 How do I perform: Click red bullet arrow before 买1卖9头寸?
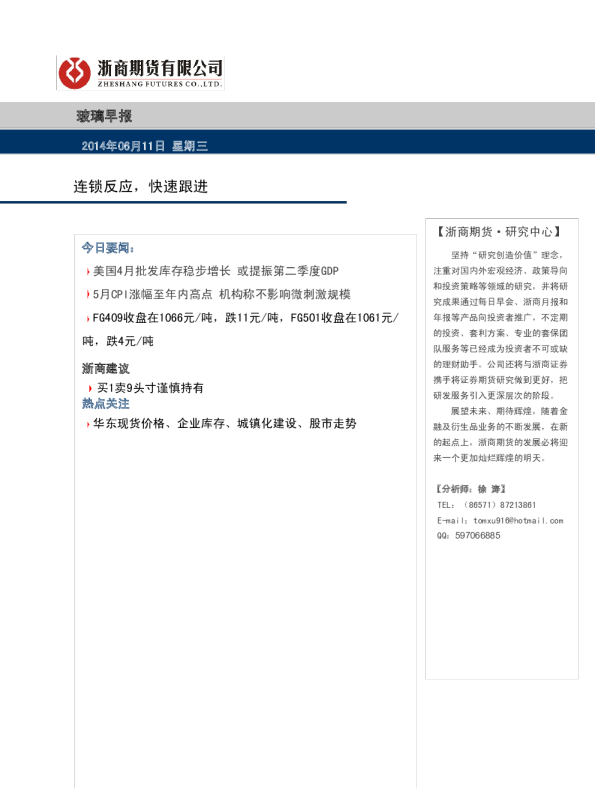tap(90, 388)
